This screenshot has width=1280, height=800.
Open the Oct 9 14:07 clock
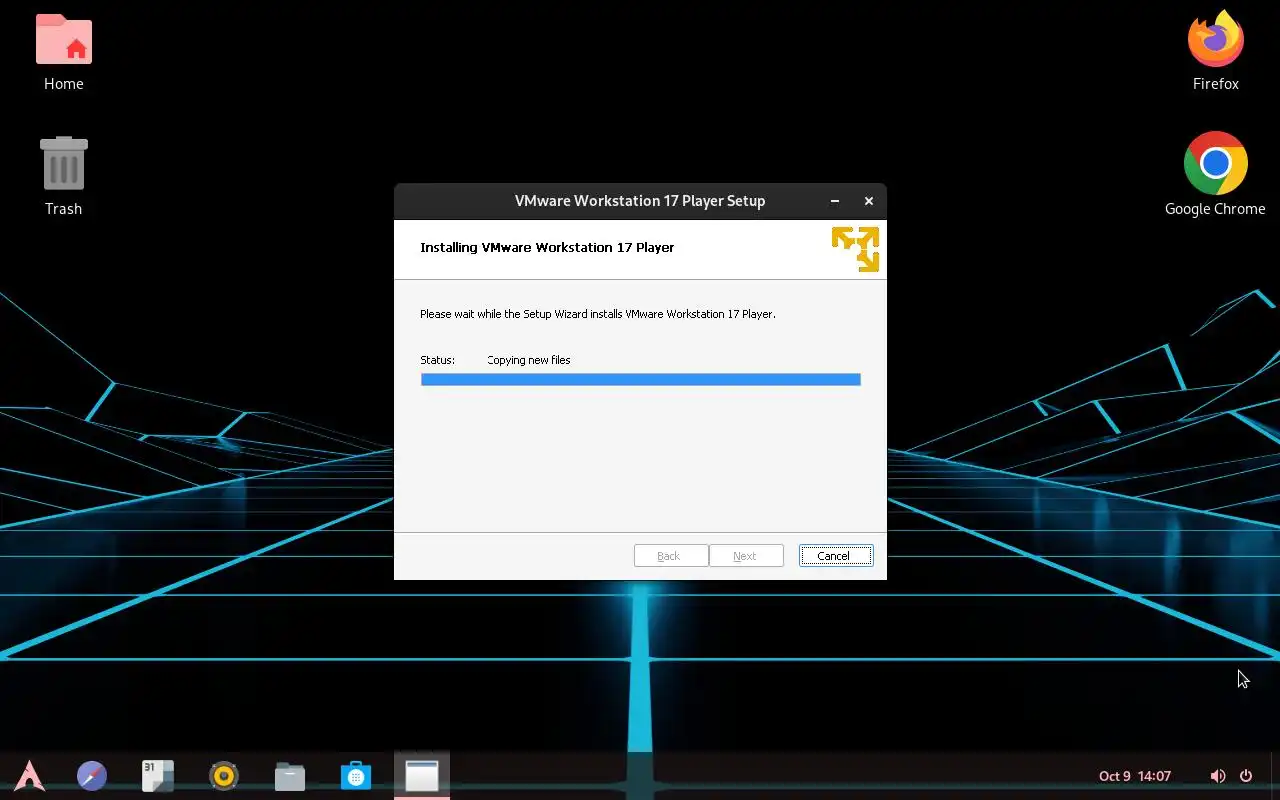tap(1135, 776)
